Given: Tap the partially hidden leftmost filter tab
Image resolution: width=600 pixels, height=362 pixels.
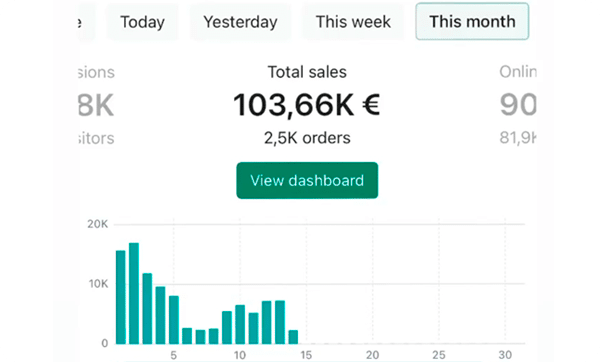Looking at the screenshot, I should click(85, 22).
